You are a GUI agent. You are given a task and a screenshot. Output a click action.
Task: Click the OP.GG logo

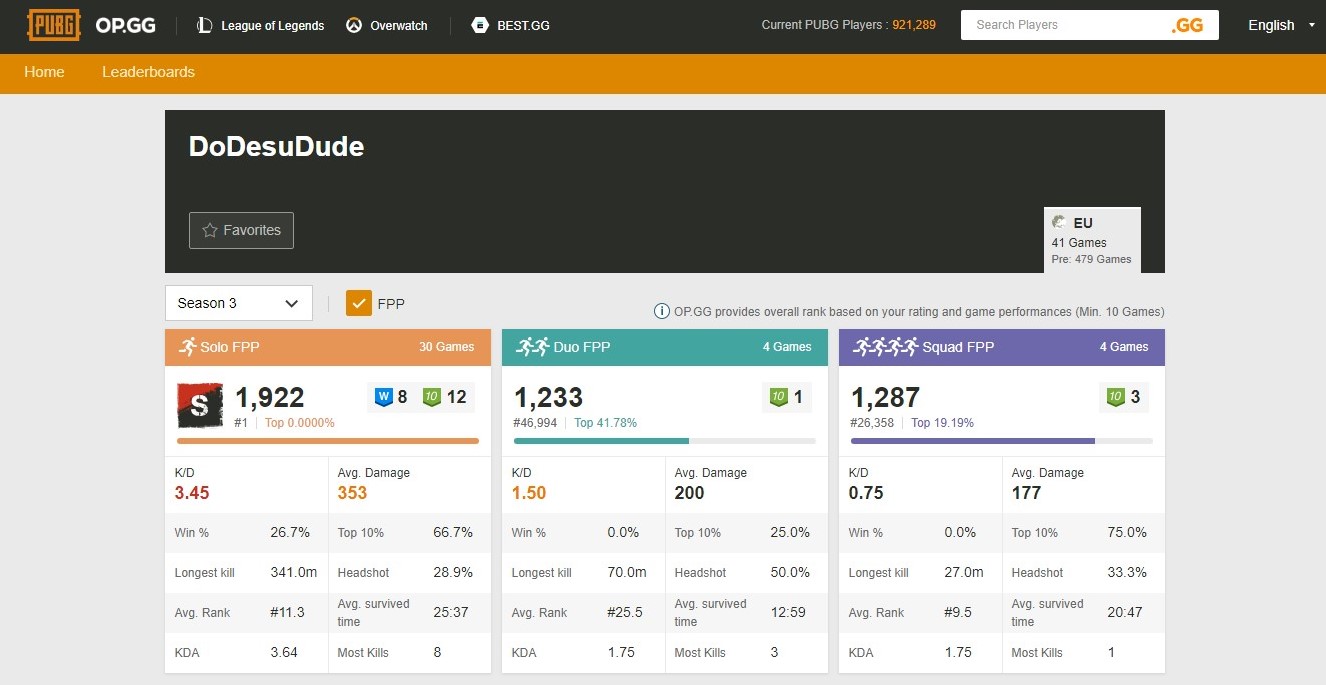pyautogui.click(x=125, y=25)
